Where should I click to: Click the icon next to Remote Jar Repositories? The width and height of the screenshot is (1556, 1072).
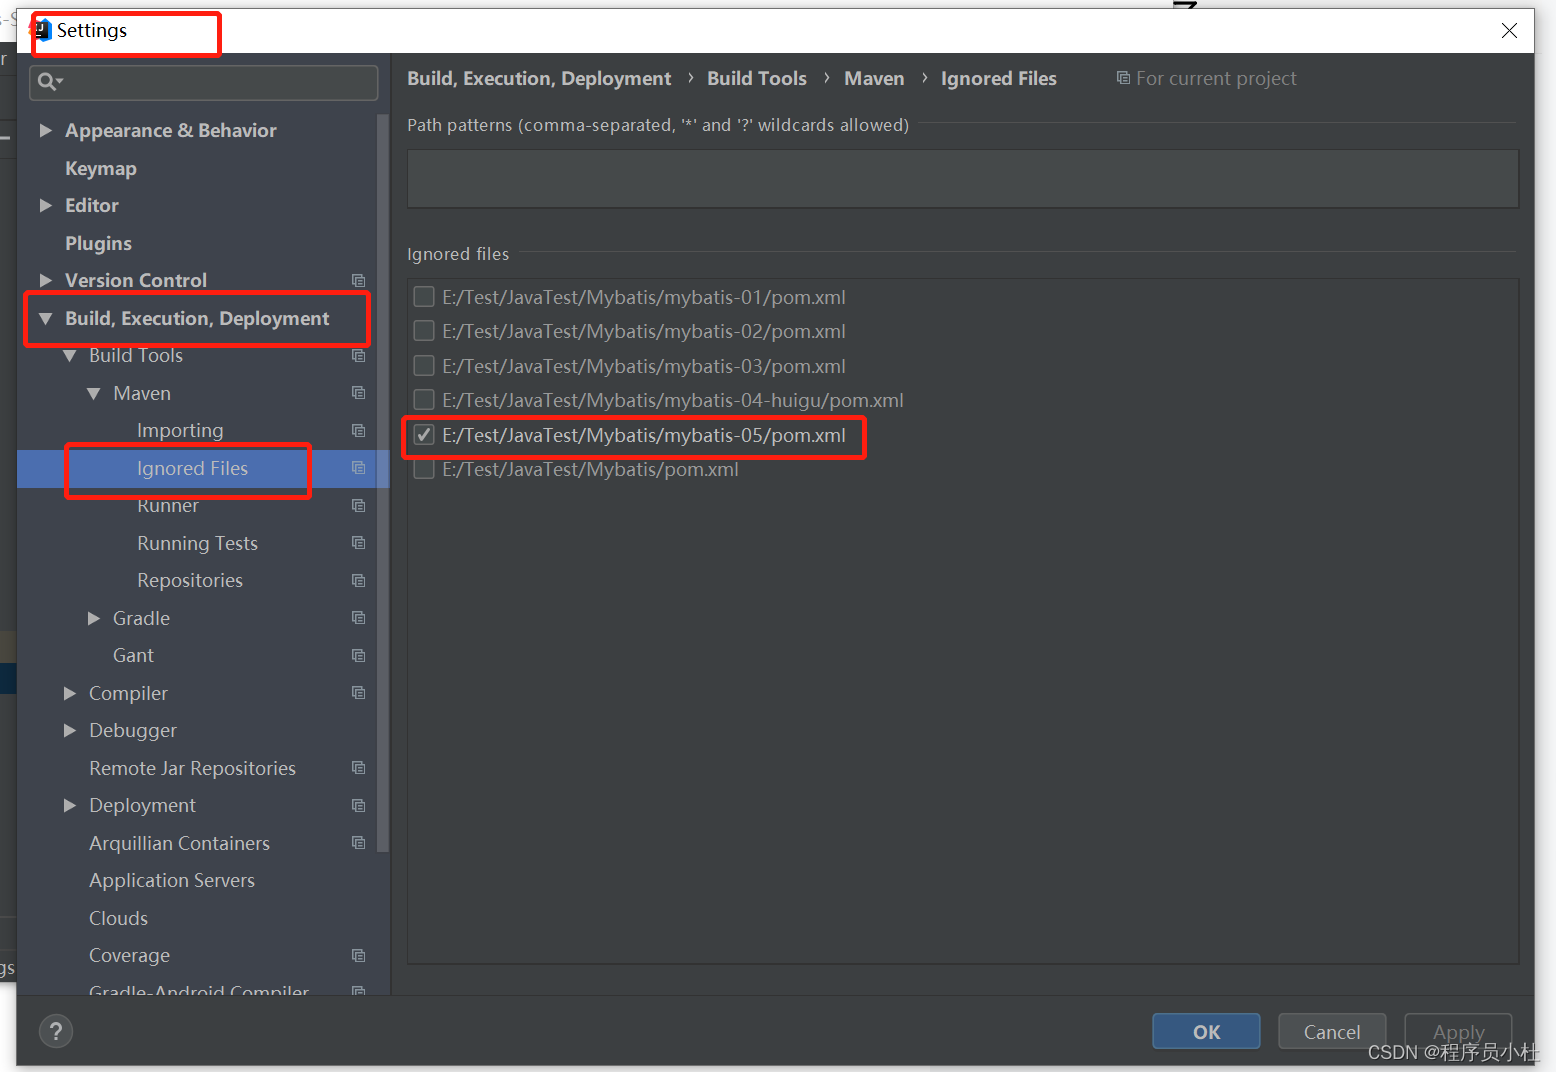358,767
